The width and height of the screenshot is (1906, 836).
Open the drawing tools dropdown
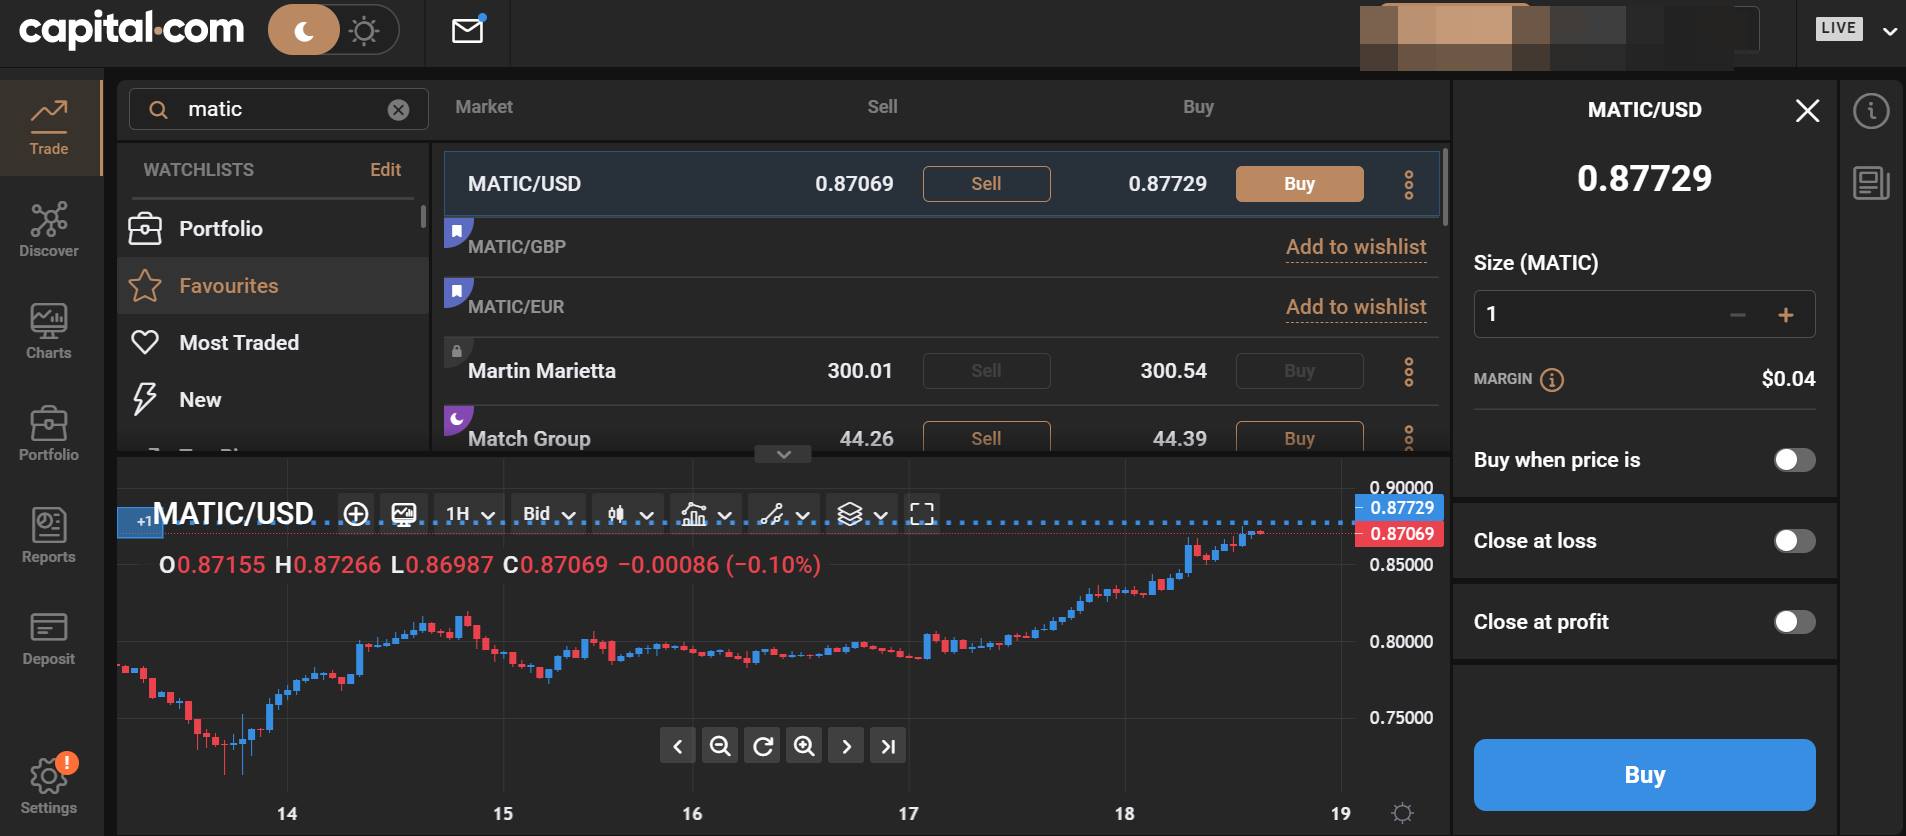785,514
